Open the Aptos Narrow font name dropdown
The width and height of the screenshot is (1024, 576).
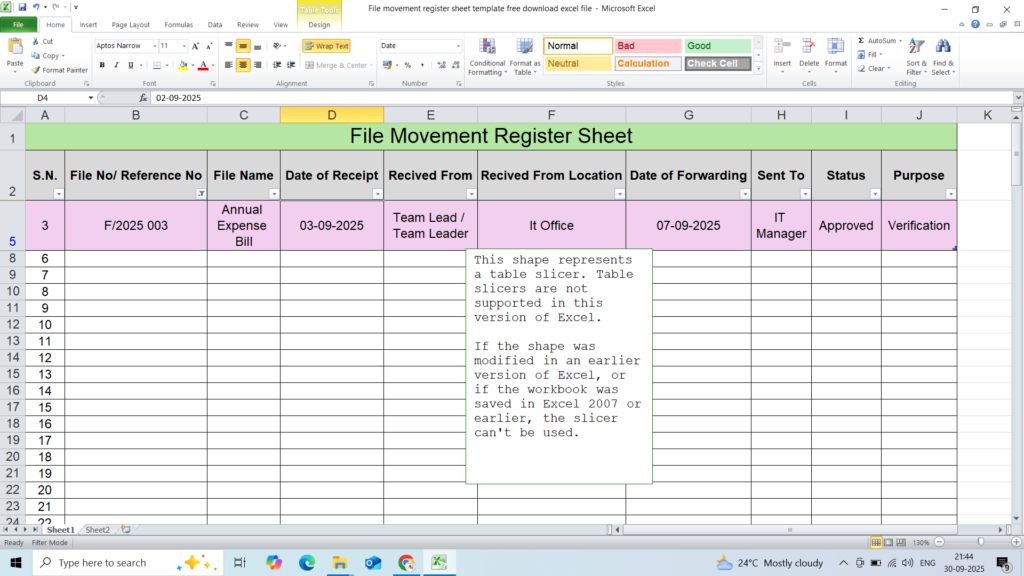click(154, 46)
